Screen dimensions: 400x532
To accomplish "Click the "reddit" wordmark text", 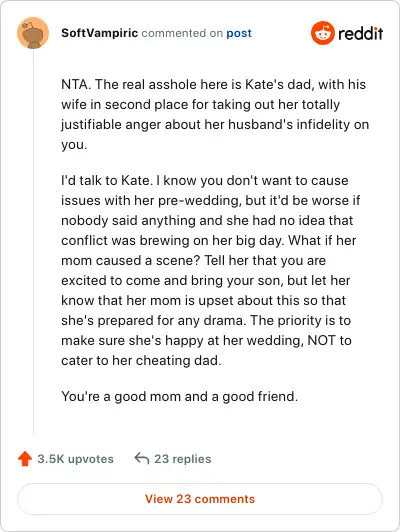I will tap(361, 33).
